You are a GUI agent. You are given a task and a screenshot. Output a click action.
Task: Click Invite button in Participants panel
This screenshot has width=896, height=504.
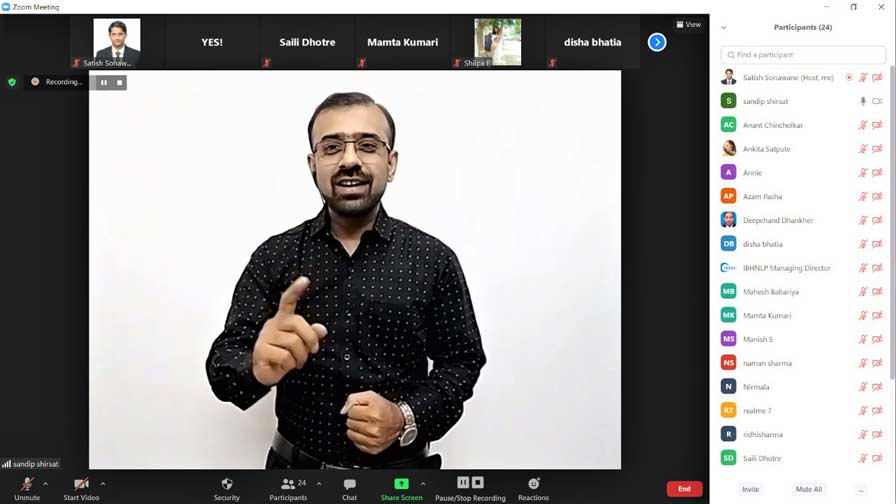(x=751, y=489)
